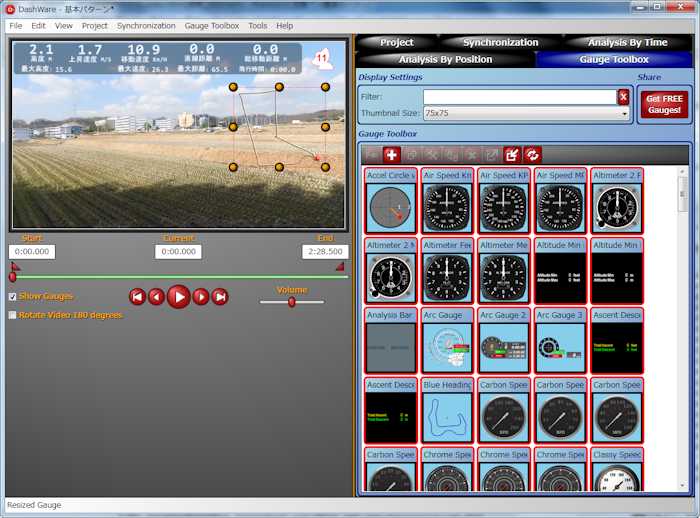Click the red plus new gauge icon
The image size is (700, 518).
coord(392,155)
